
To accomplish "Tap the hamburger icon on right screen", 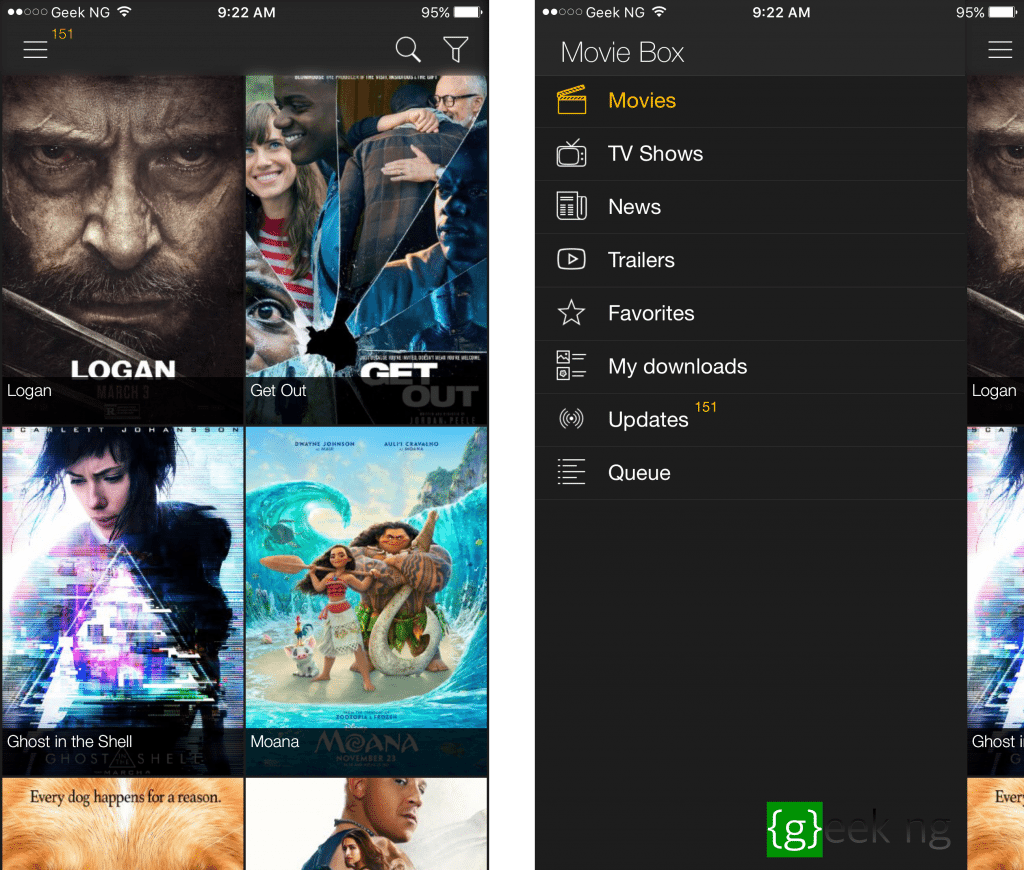I will (1000, 50).
